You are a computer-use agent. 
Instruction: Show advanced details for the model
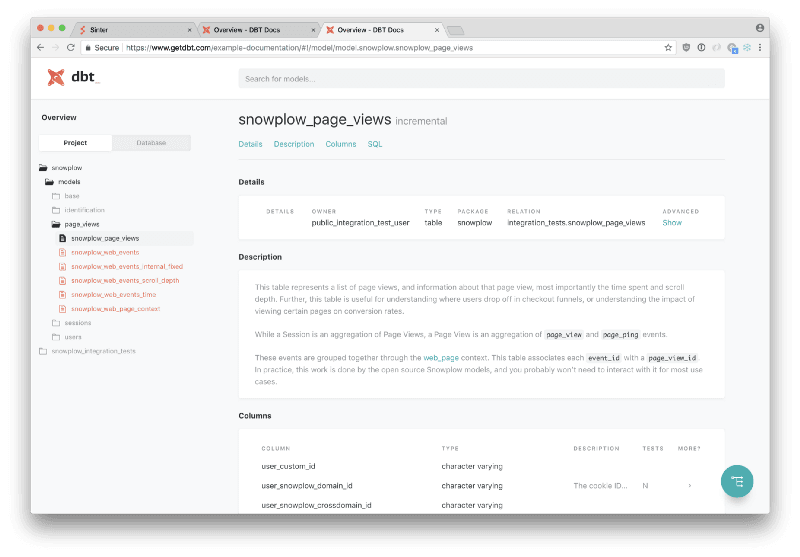click(672, 223)
